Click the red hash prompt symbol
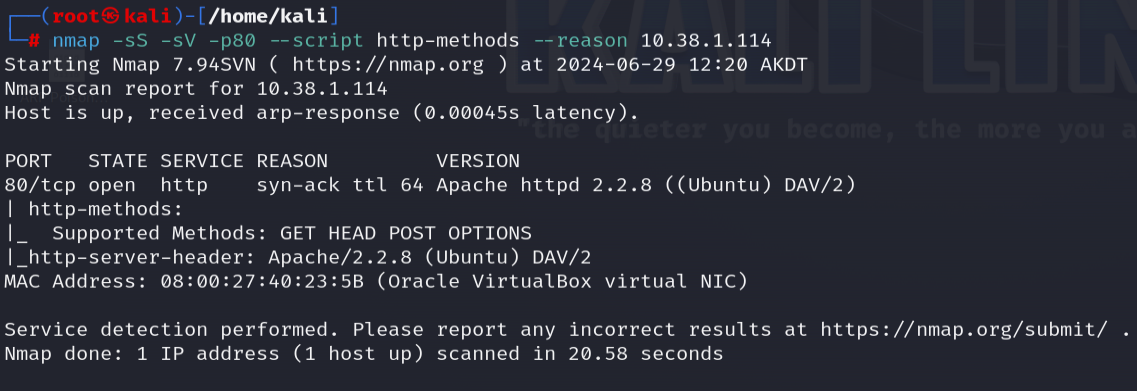 click(35, 41)
